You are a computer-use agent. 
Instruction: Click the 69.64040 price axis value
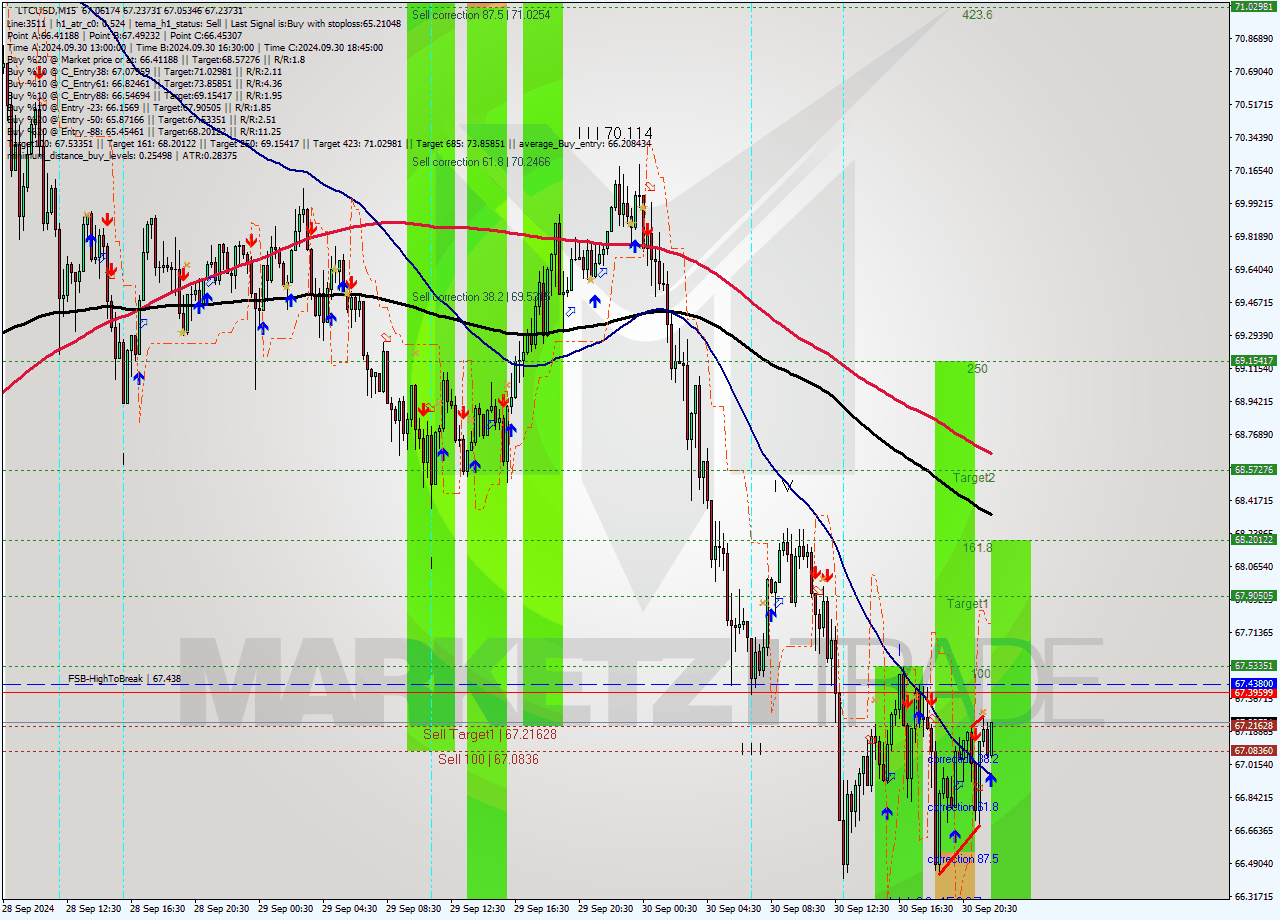pos(1253,269)
